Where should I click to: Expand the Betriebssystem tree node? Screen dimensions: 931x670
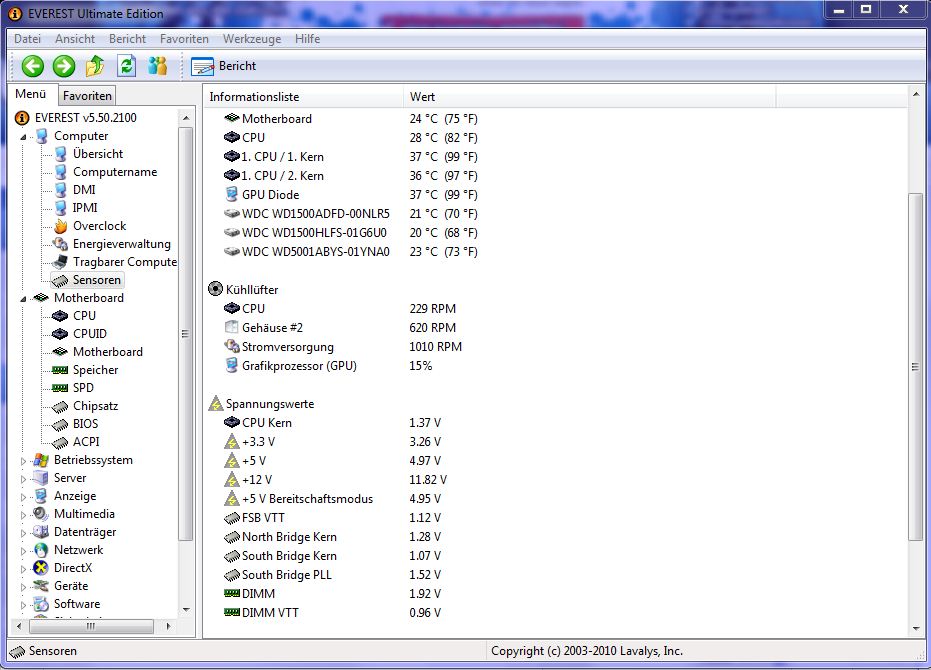click(23, 461)
